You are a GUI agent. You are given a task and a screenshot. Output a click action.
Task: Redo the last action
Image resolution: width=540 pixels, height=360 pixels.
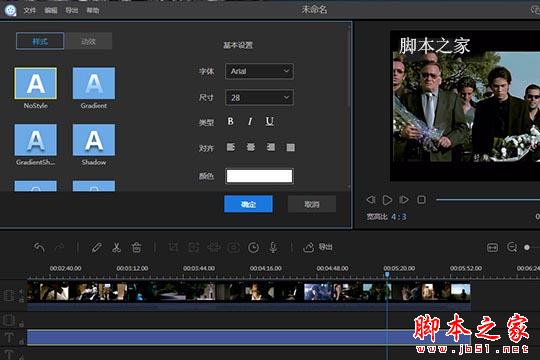click(60, 247)
